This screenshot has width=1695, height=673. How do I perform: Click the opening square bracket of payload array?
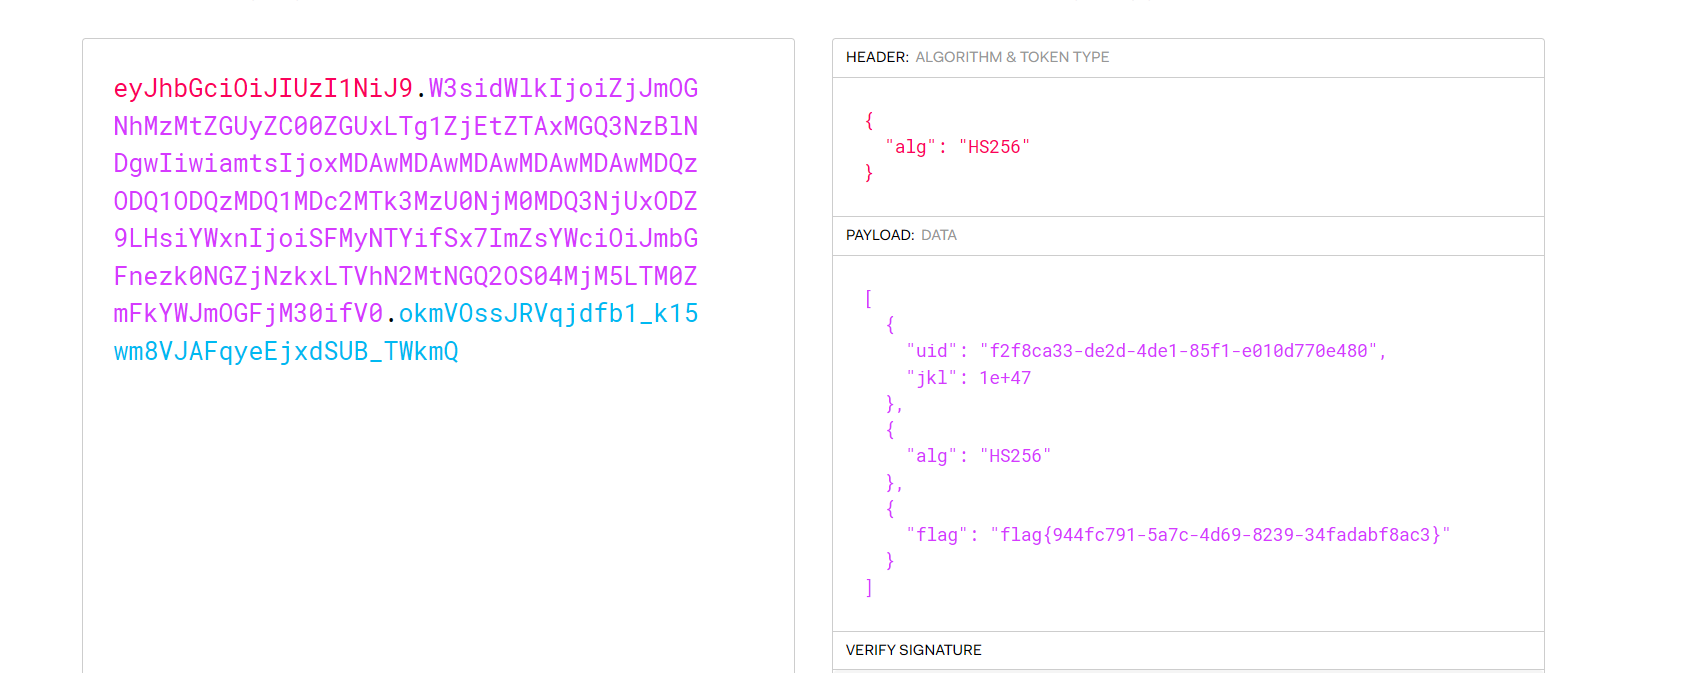click(868, 299)
